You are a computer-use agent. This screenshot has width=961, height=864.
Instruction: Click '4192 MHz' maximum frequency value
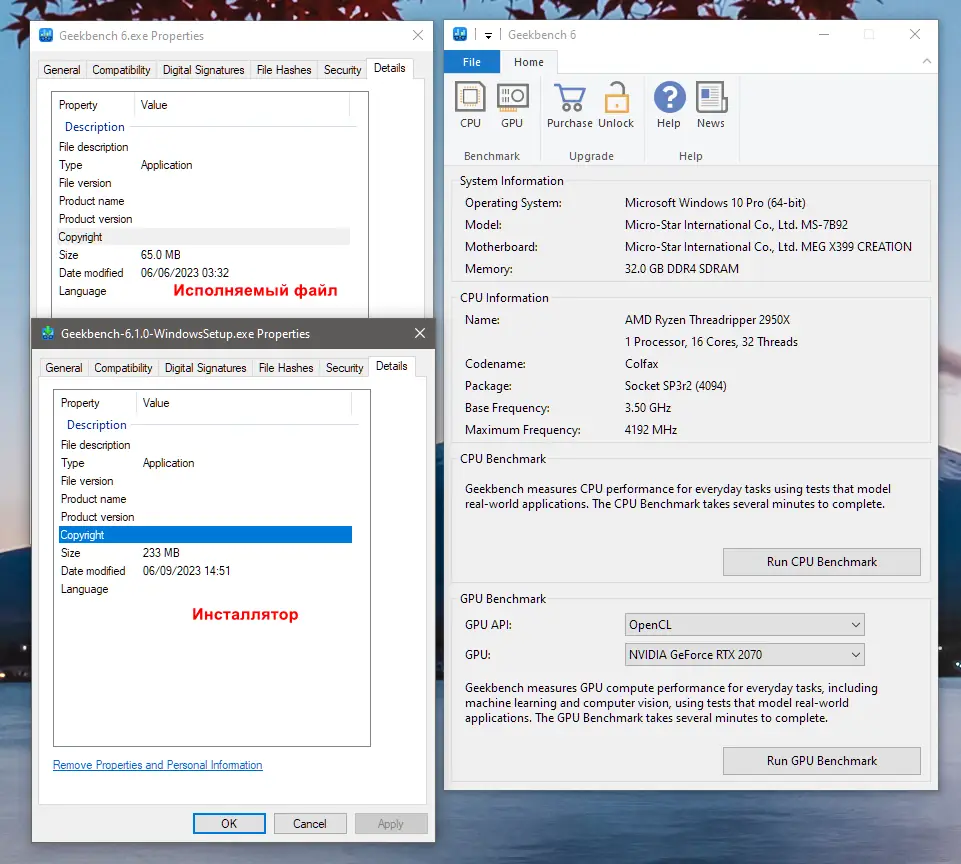coord(651,430)
